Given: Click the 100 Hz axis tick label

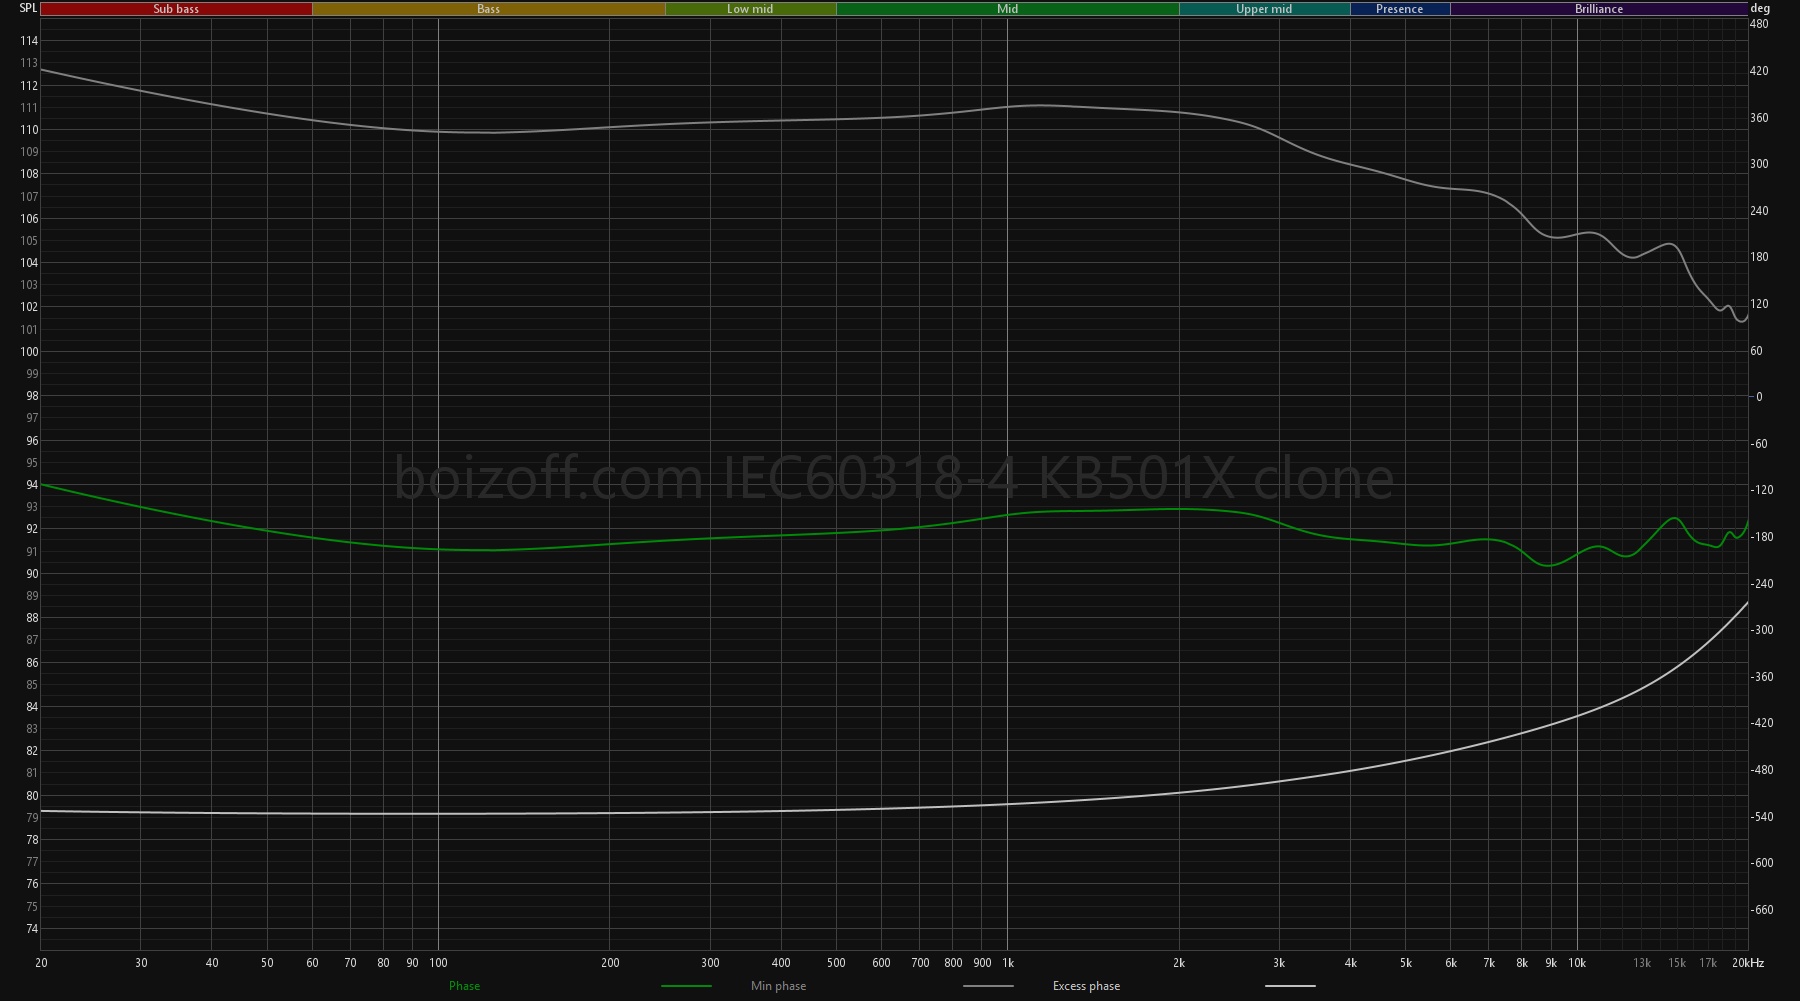Looking at the screenshot, I should tap(438, 963).
